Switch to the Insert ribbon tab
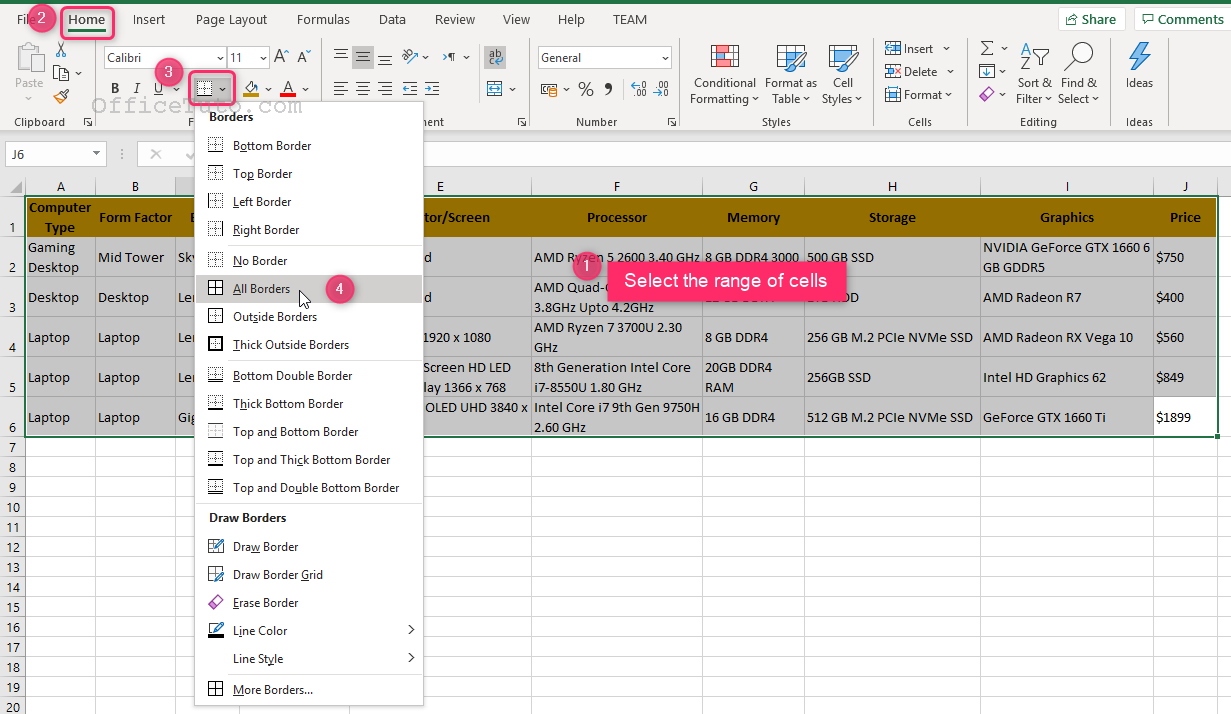The width and height of the screenshot is (1231, 714). click(149, 19)
